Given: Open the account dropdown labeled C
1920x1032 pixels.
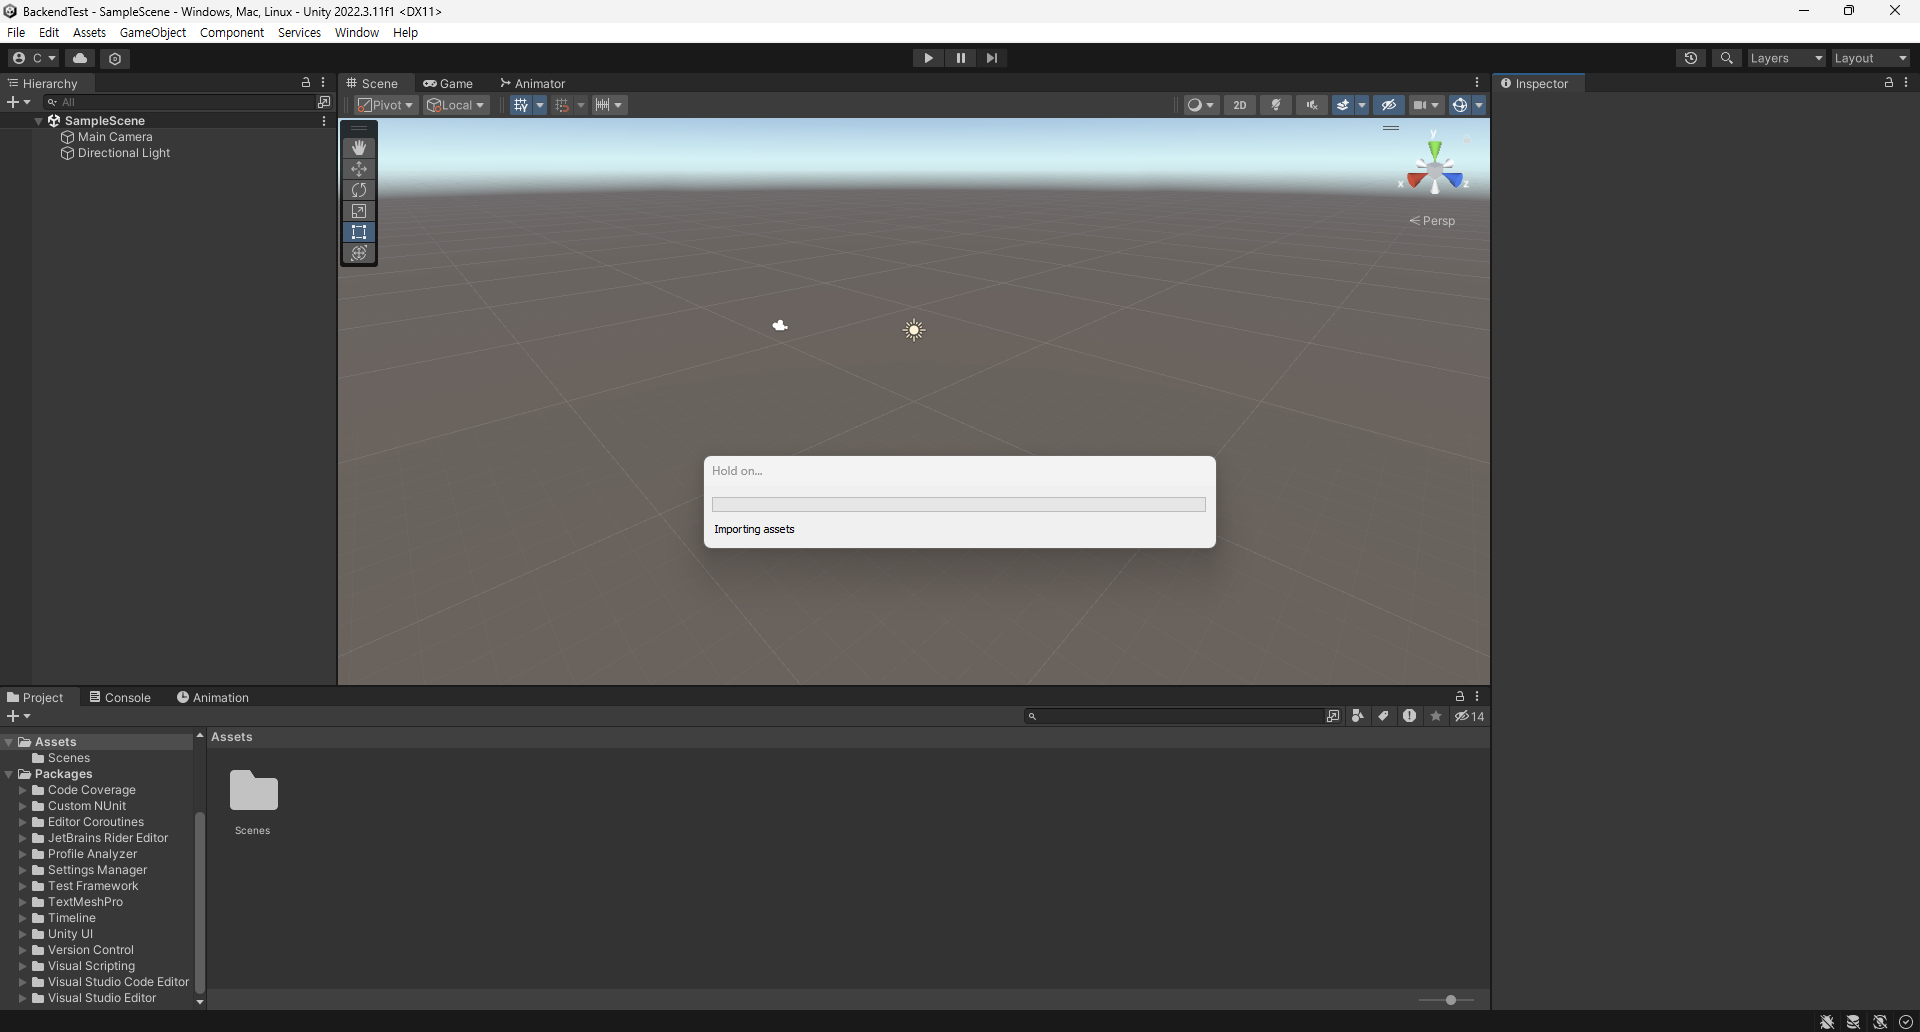Looking at the screenshot, I should point(35,58).
